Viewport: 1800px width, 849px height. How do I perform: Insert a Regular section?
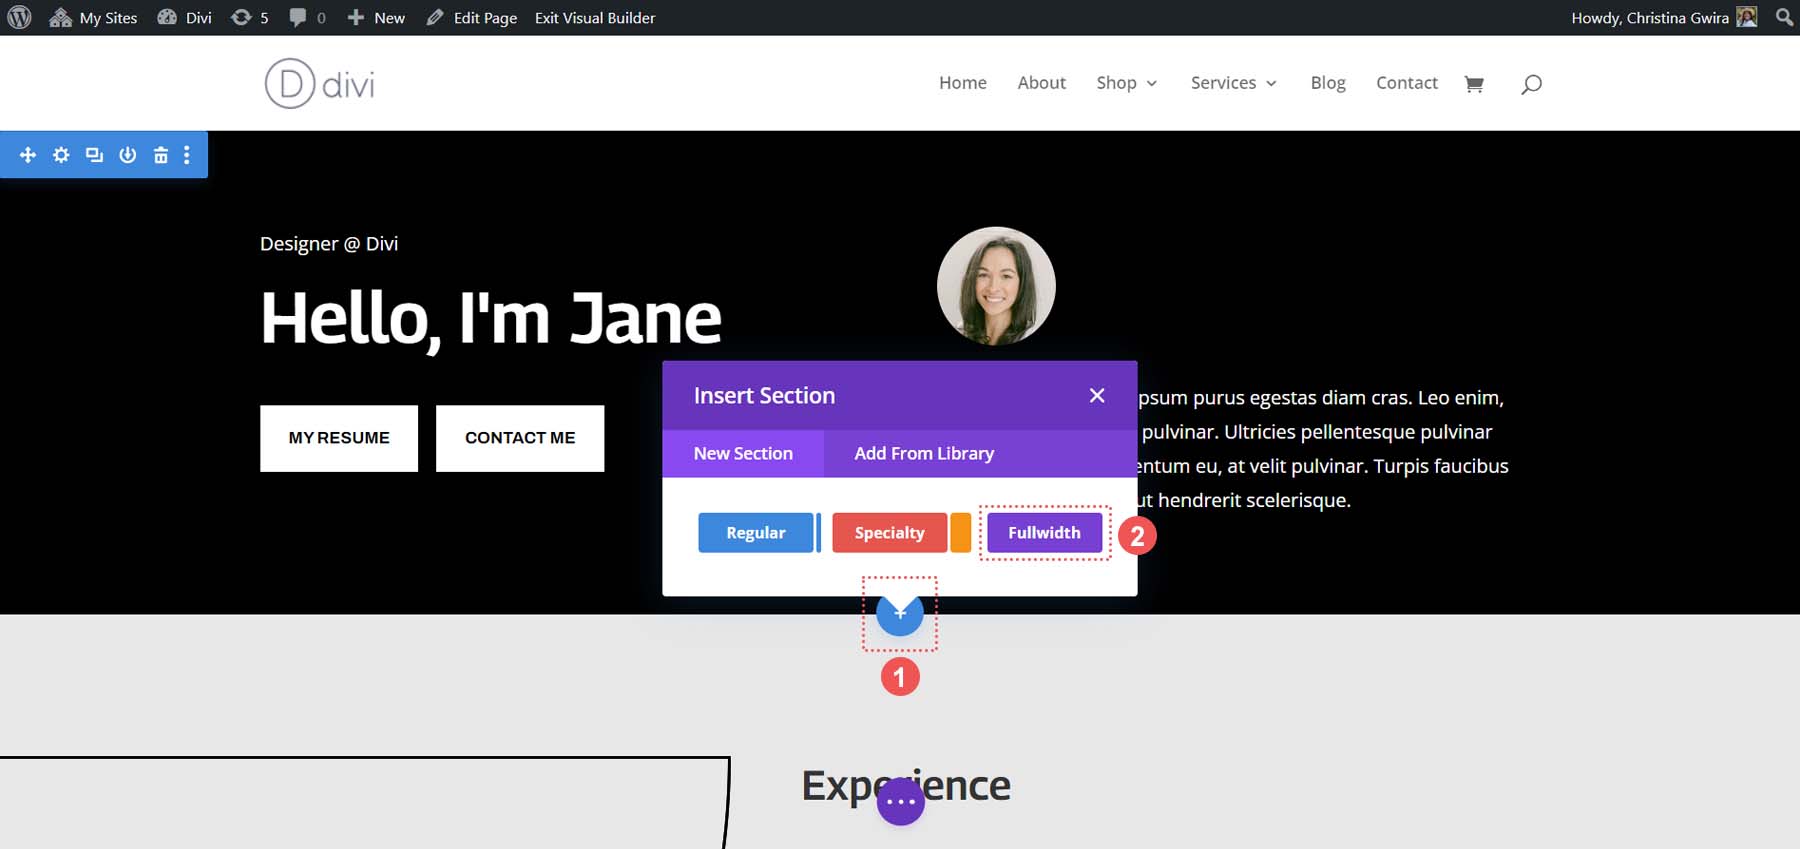755,533
